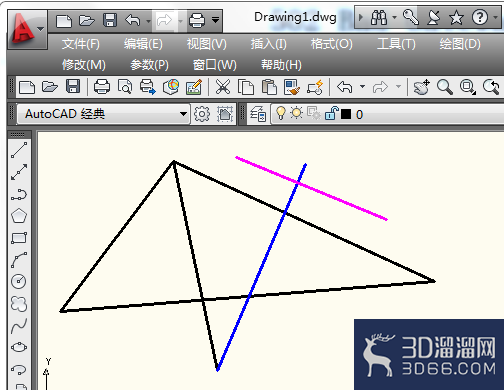Click New in the quick access toolbar
This screenshot has width=504, height=390.
pos(64,20)
